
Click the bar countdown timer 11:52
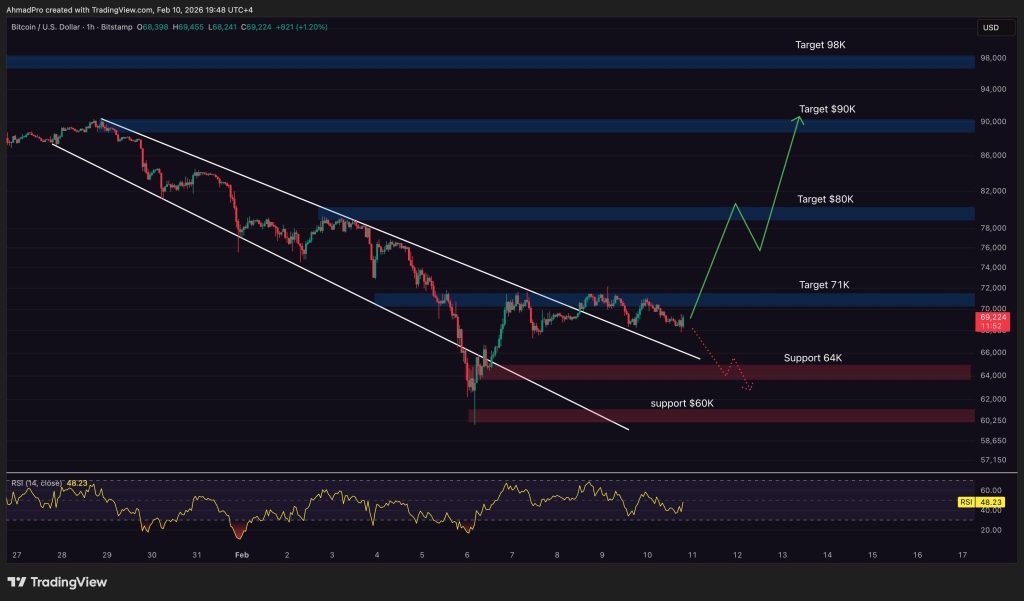coord(990,327)
